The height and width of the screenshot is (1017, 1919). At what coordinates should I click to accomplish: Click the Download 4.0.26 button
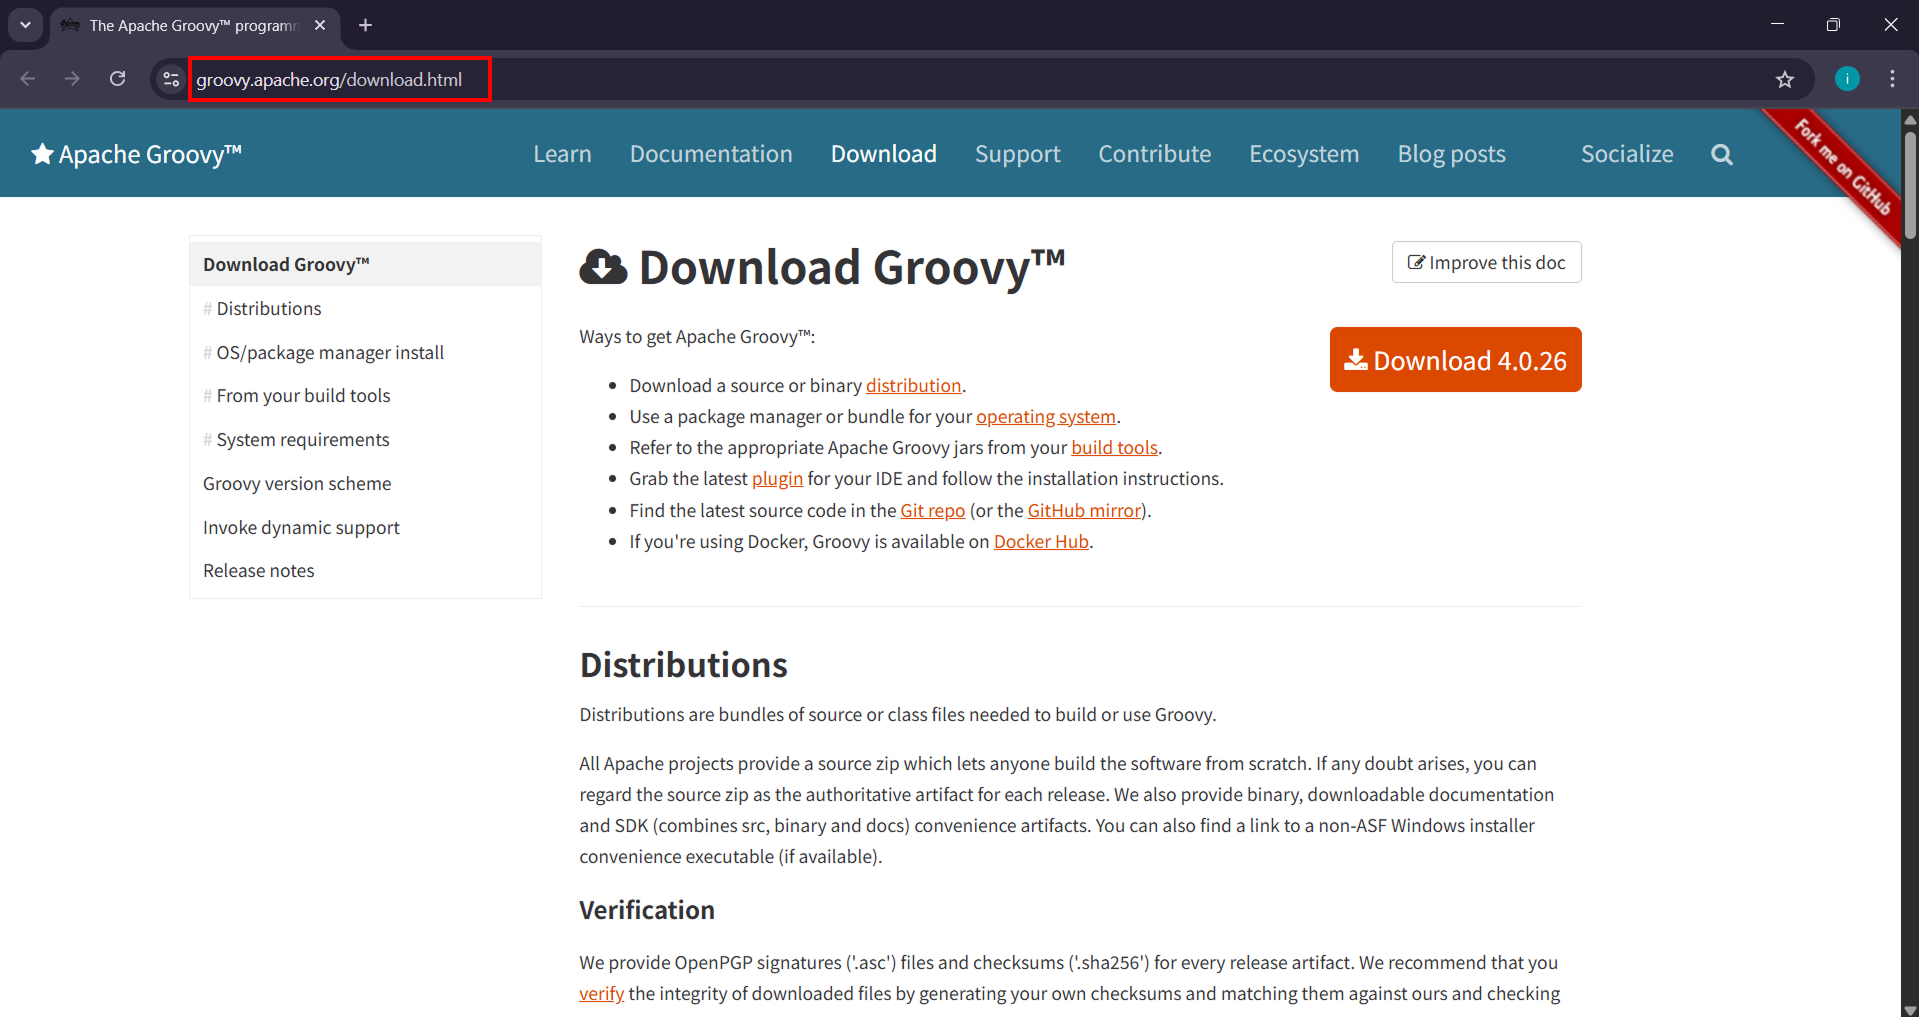pyautogui.click(x=1456, y=360)
